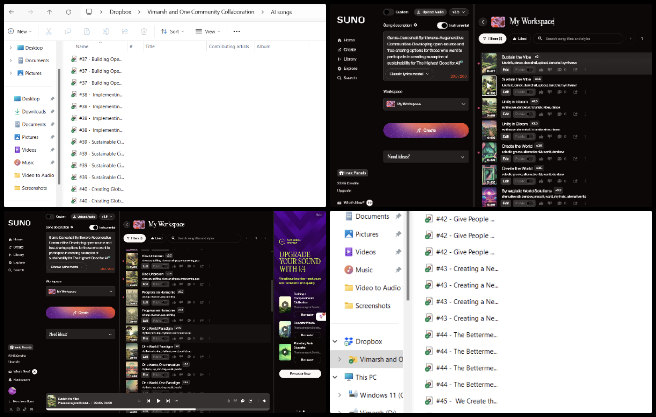This screenshot has width=656, height=417.
Task: Click the Delete trash icon in the Explorer toolbar
Action: [x=144, y=31]
